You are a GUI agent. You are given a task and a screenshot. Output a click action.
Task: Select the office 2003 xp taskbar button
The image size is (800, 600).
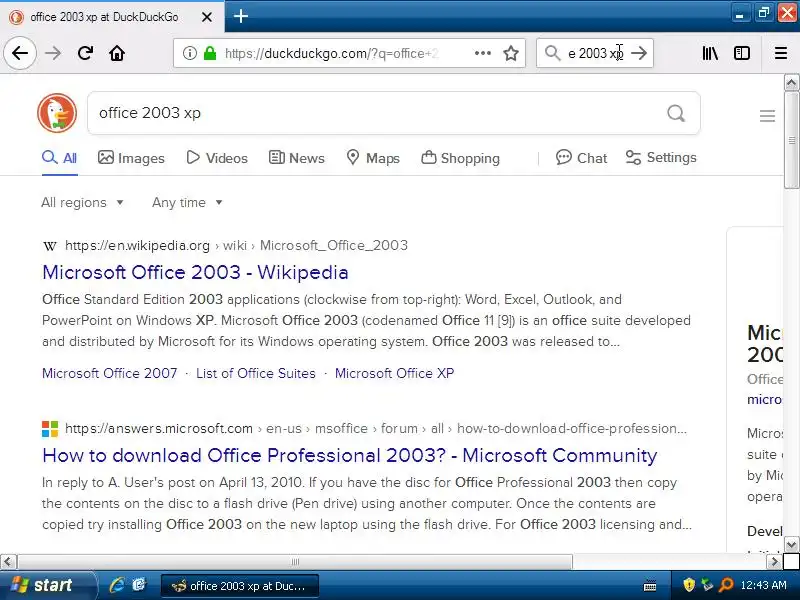[x=240, y=585]
